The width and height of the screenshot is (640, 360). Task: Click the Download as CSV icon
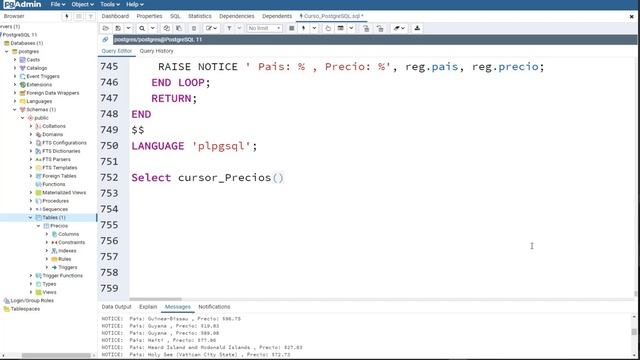(x=417, y=28)
